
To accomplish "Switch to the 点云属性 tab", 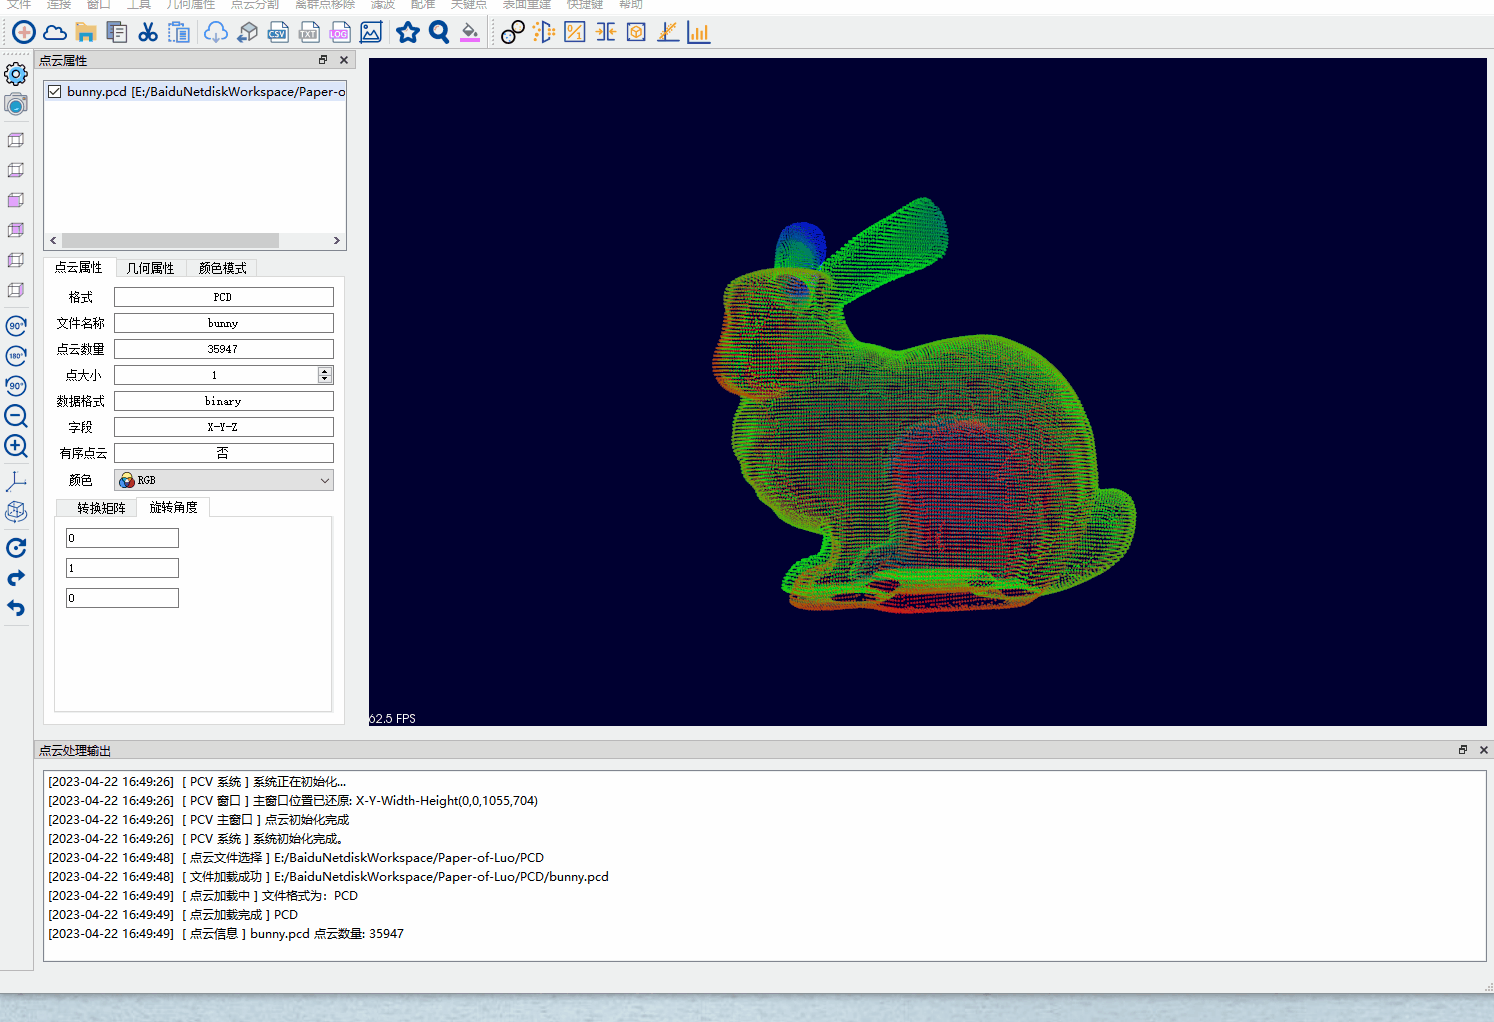I will [x=78, y=268].
